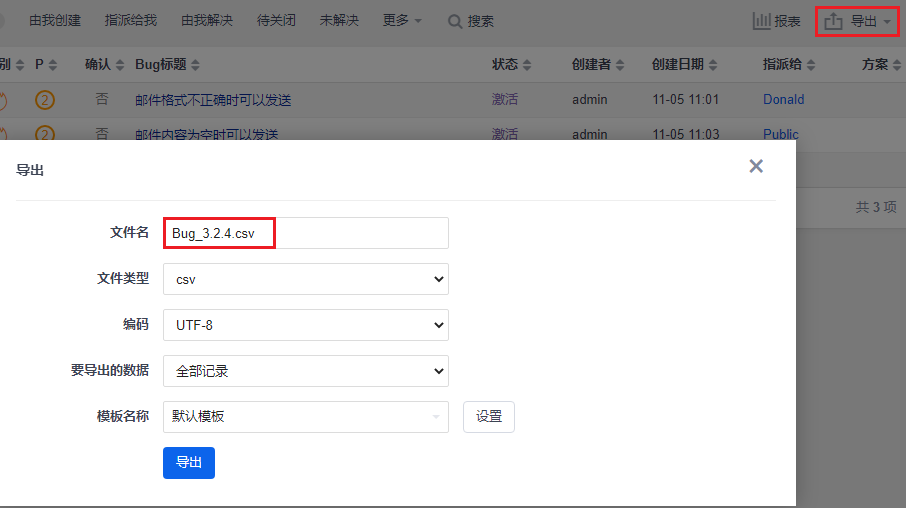Viewport: 906px width, 508px height.
Task: Click the 搜索 magnifier icon
Action: (455, 22)
